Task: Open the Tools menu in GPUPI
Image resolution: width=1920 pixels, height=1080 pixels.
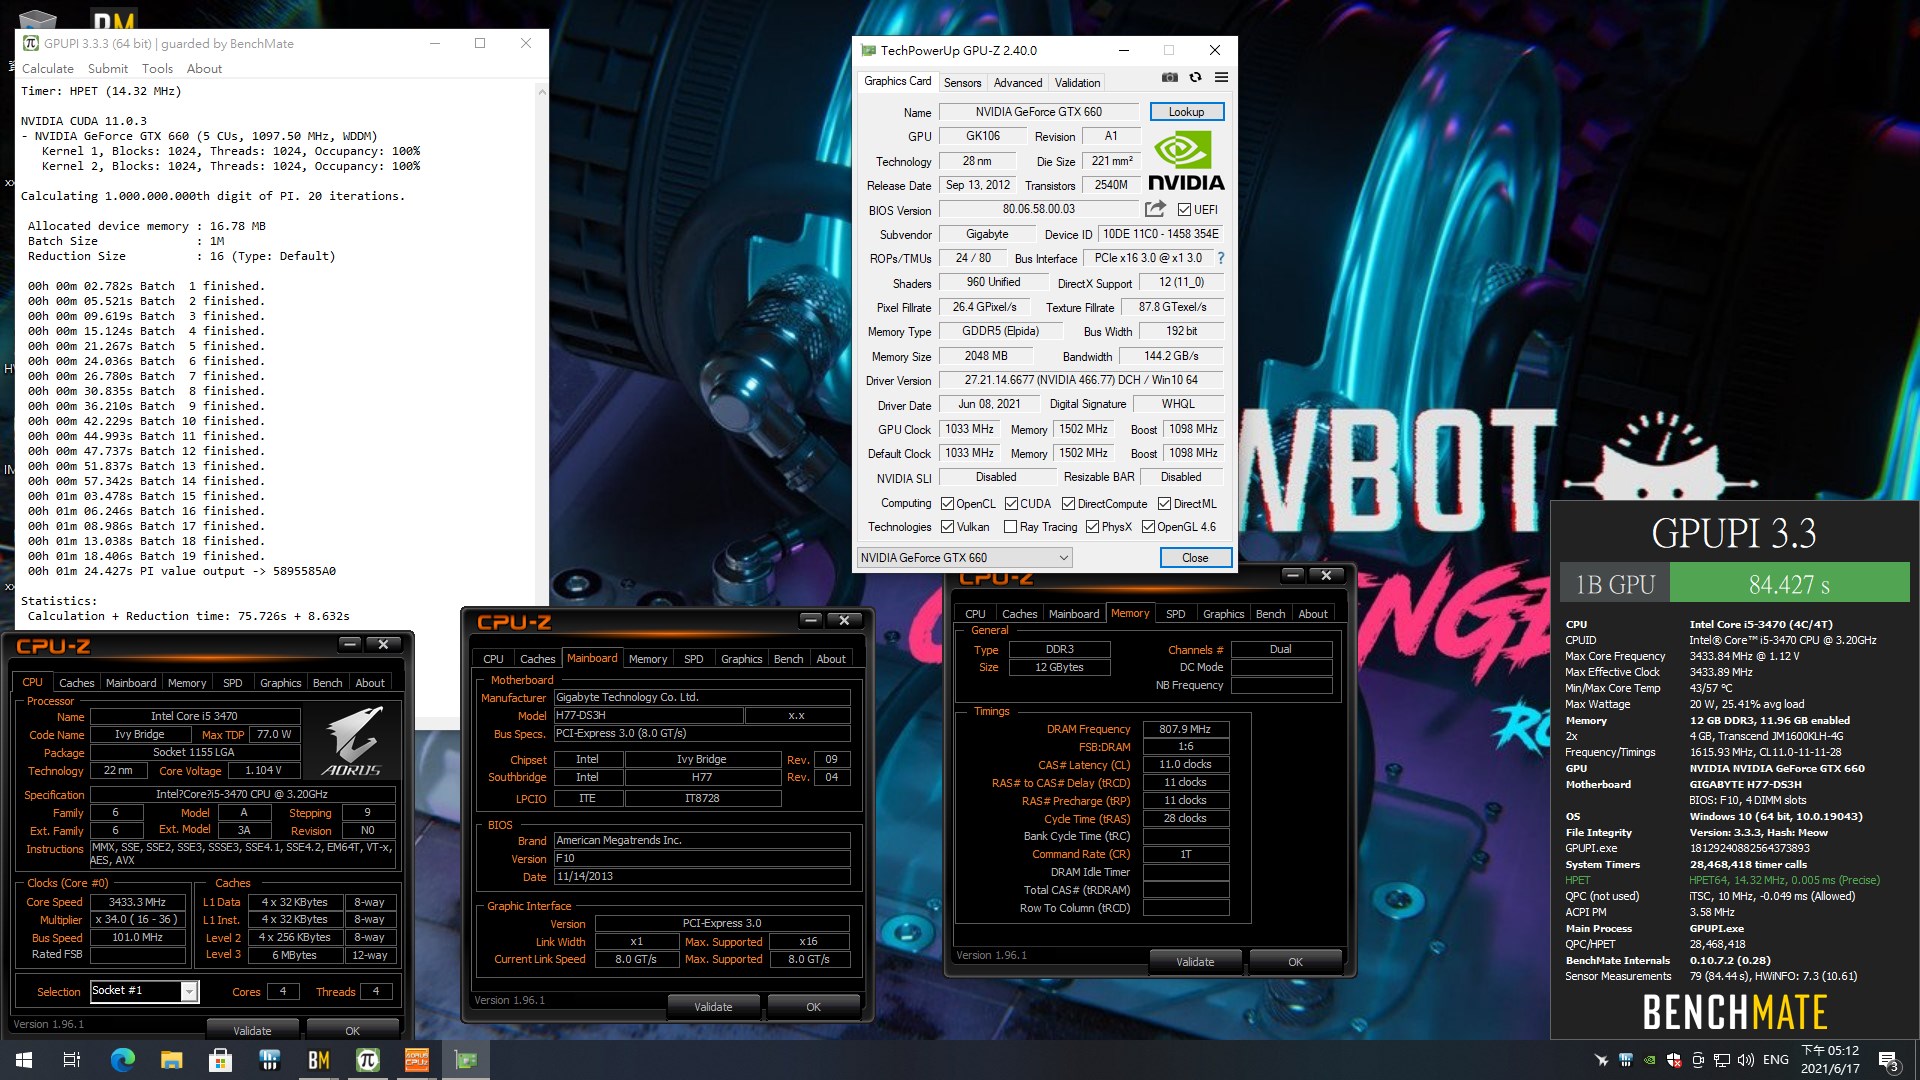Action: [157, 69]
